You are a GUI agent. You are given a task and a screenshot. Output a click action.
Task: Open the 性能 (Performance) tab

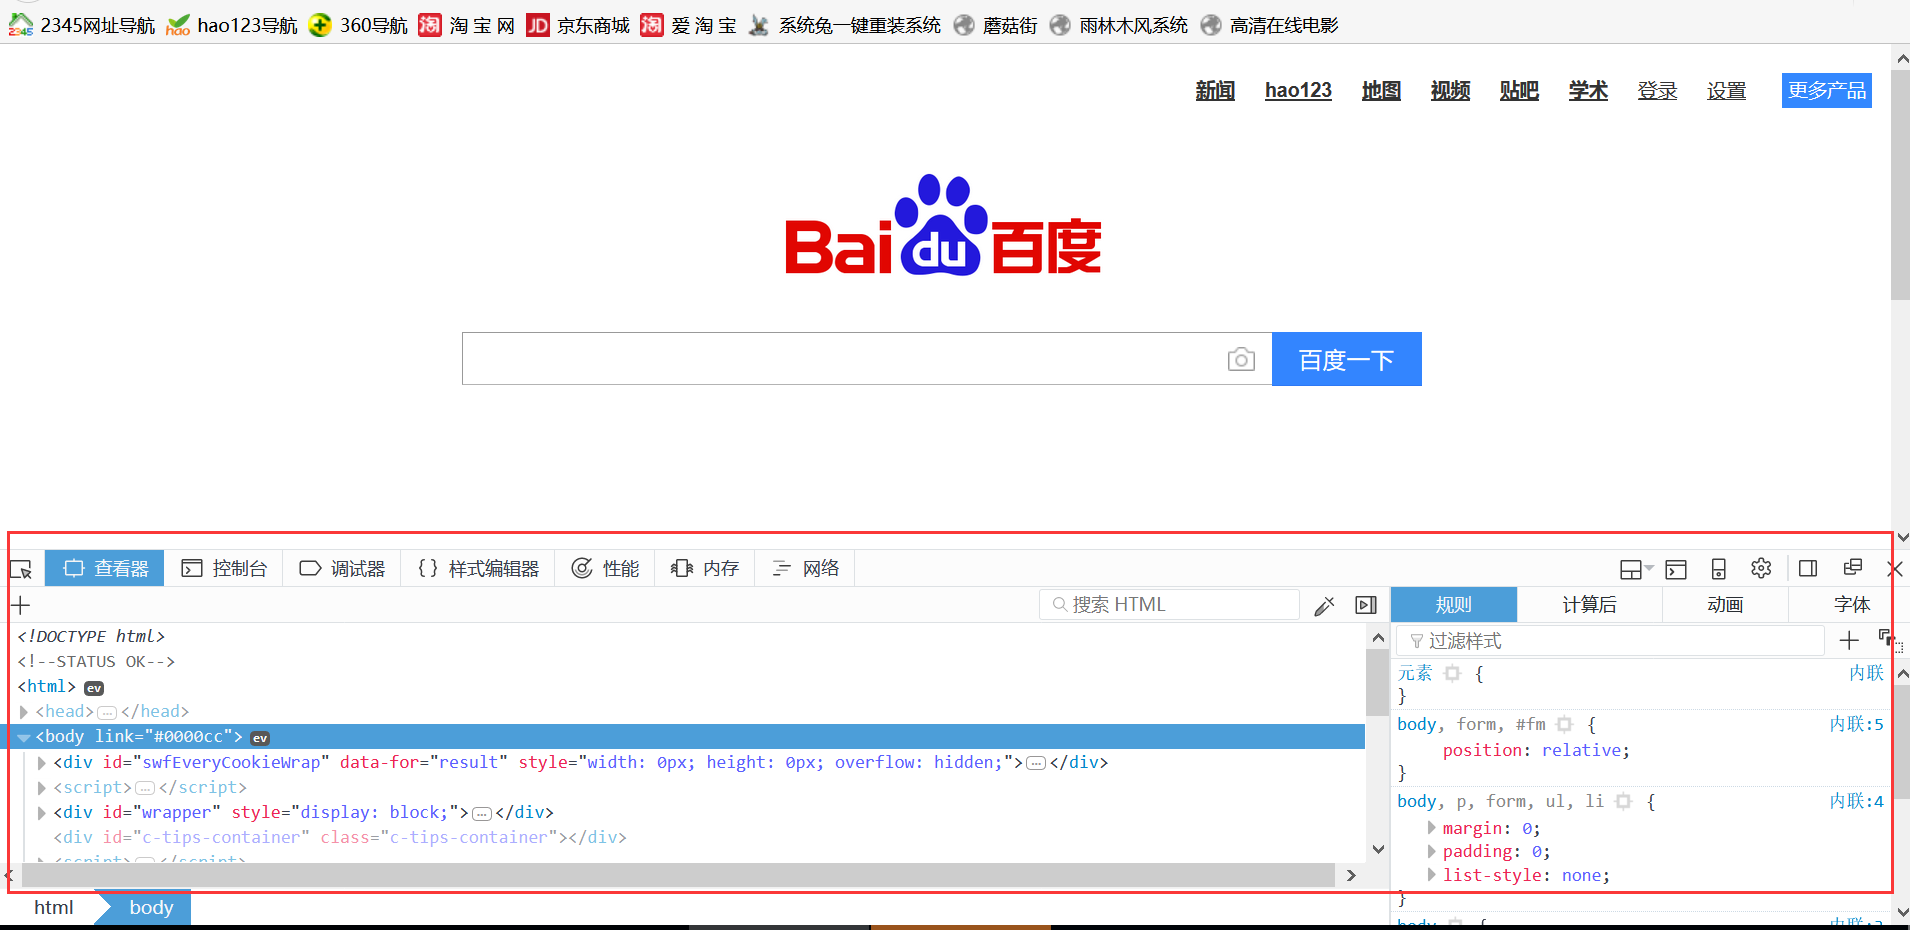605,568
